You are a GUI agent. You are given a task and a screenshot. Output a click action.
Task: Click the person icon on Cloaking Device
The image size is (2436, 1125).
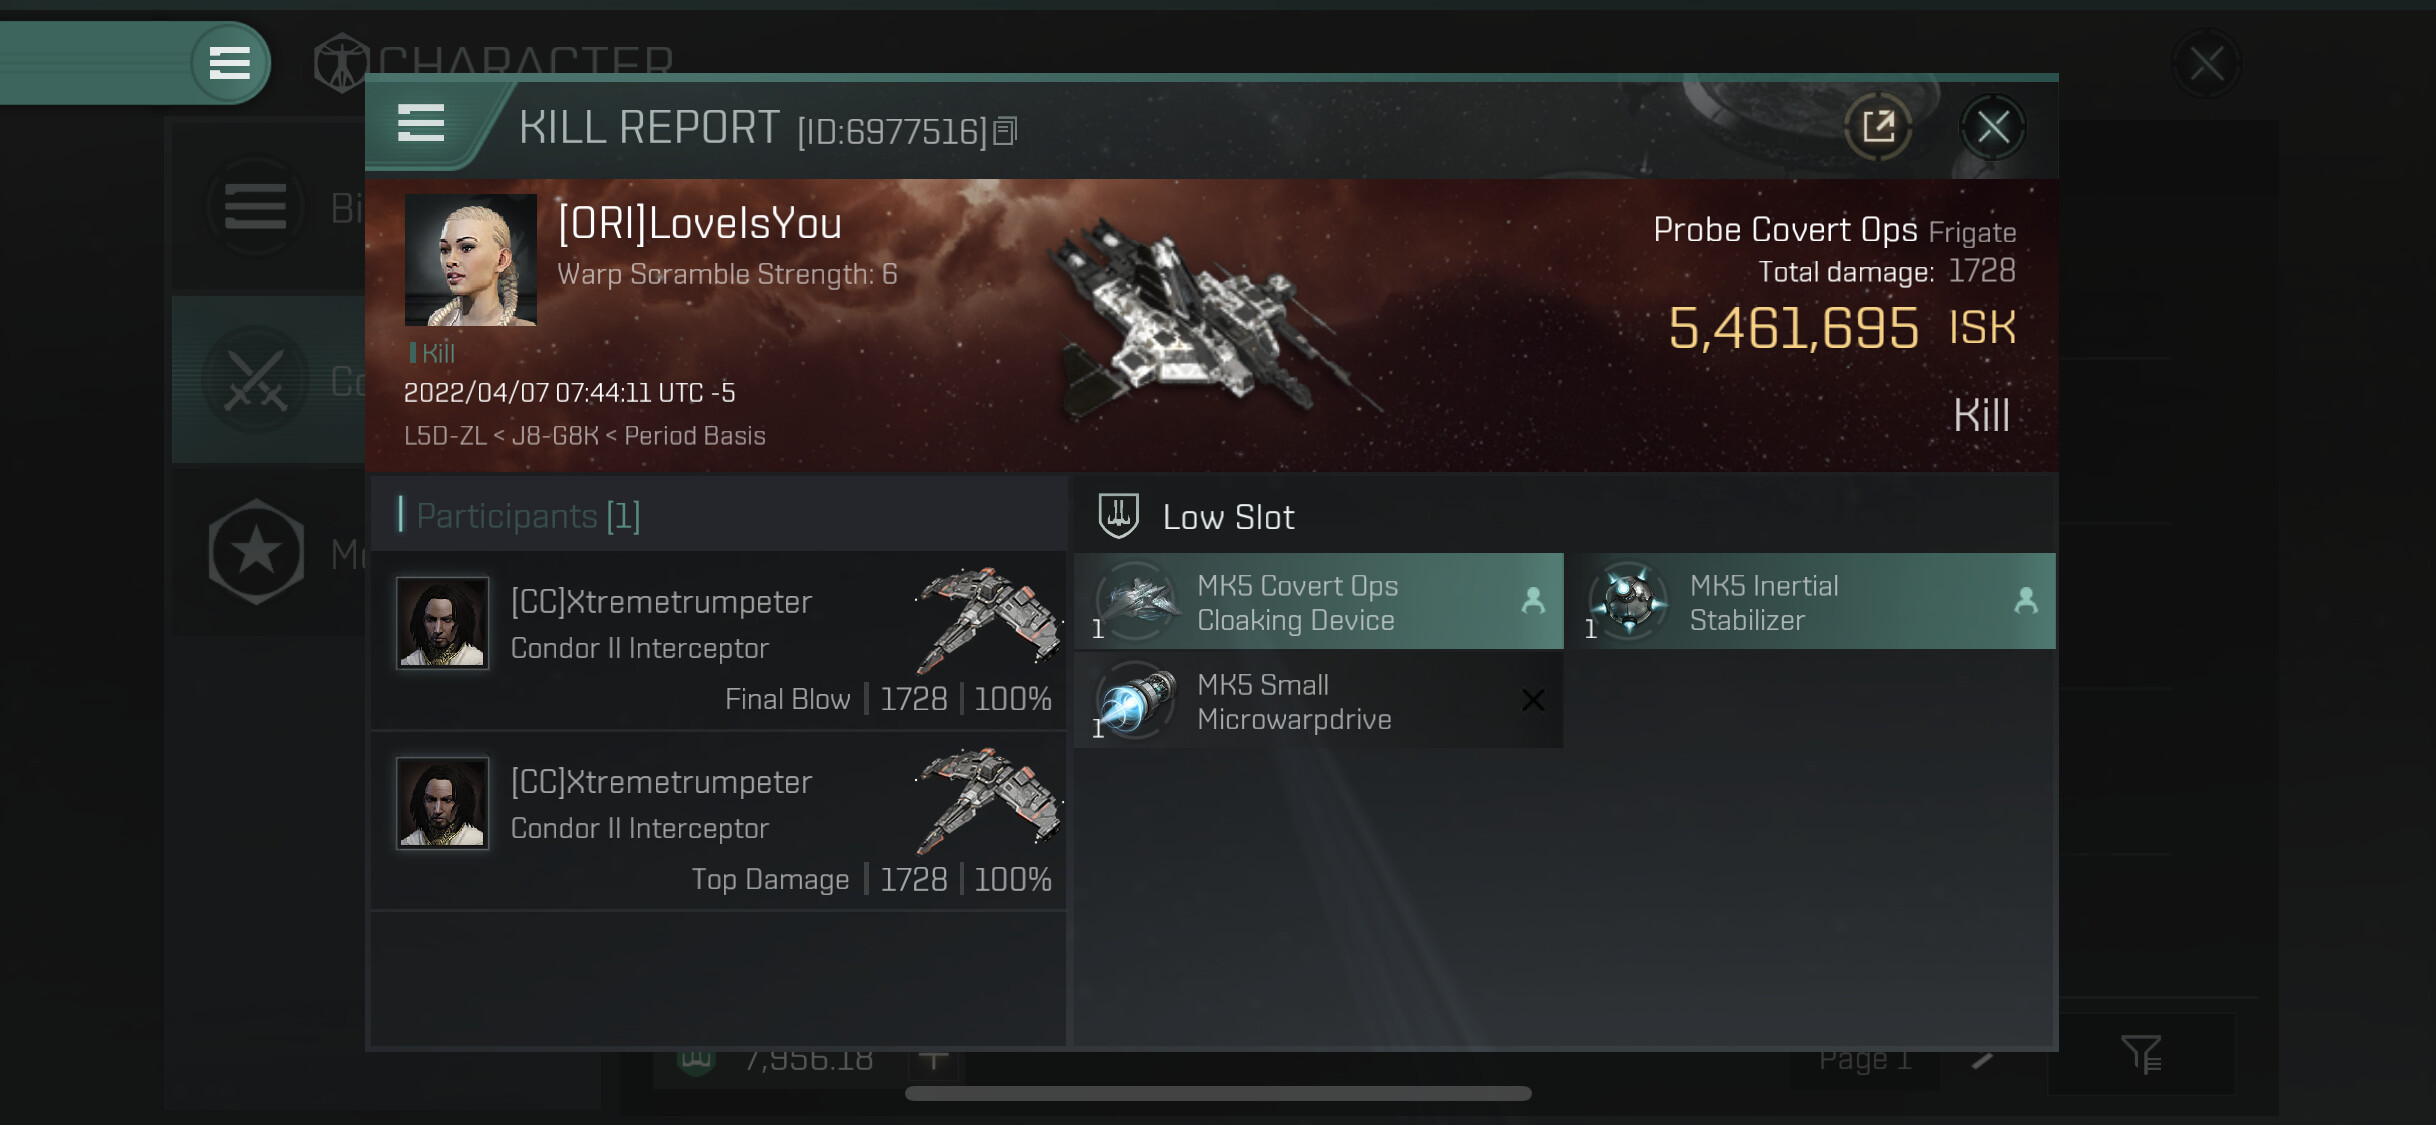[x=1532, y=600]
